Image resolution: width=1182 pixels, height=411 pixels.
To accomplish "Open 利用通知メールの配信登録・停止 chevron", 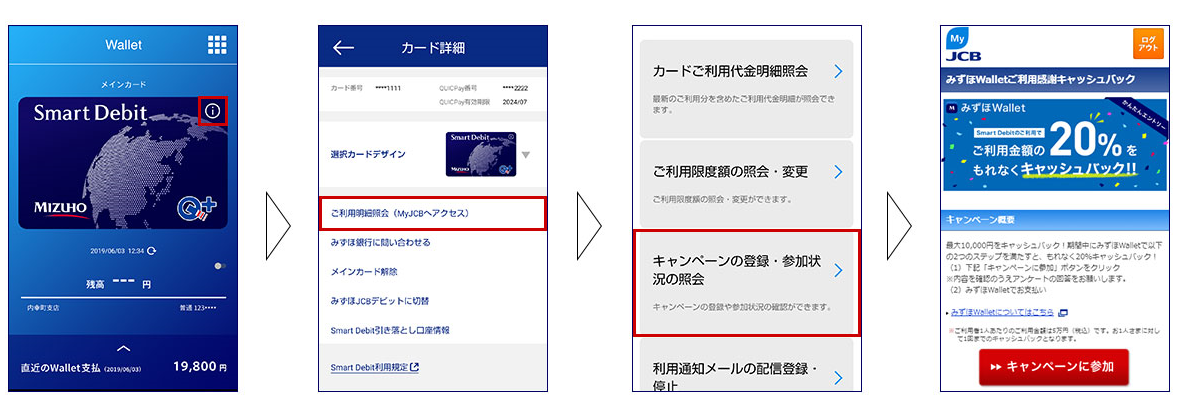I will 838,378.
